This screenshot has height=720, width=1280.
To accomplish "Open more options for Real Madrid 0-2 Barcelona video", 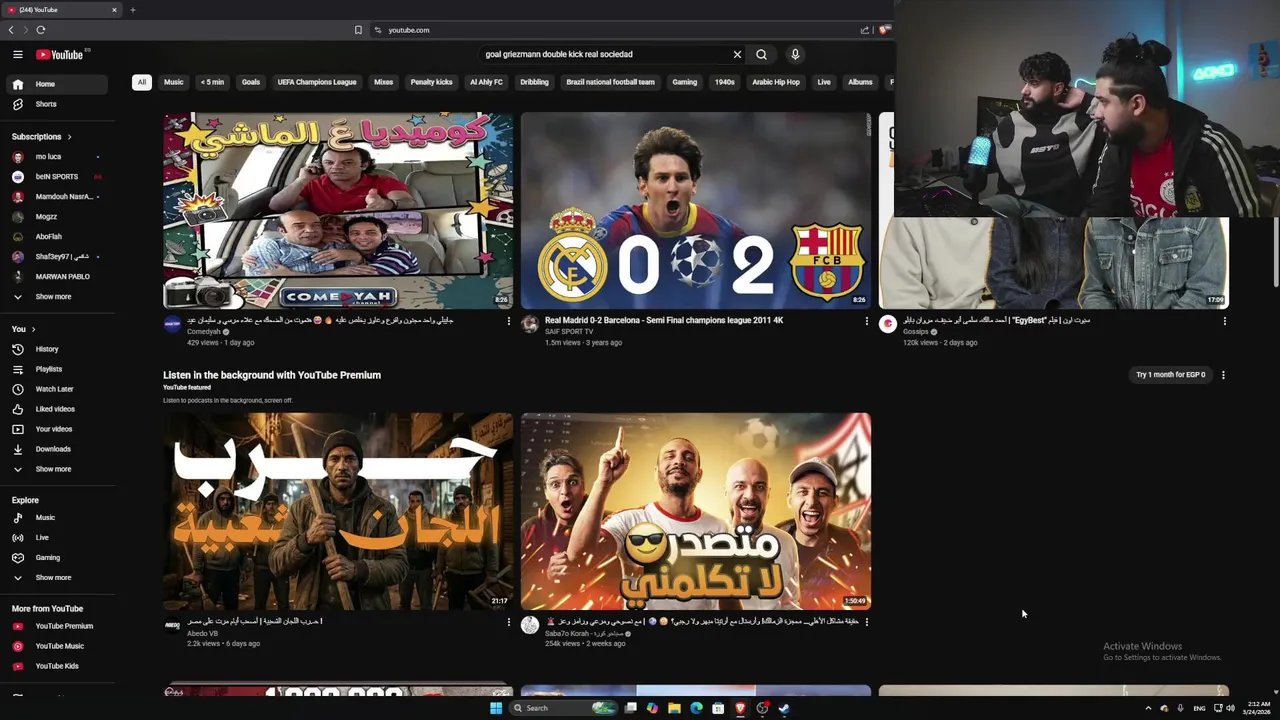I will [866, 321].
